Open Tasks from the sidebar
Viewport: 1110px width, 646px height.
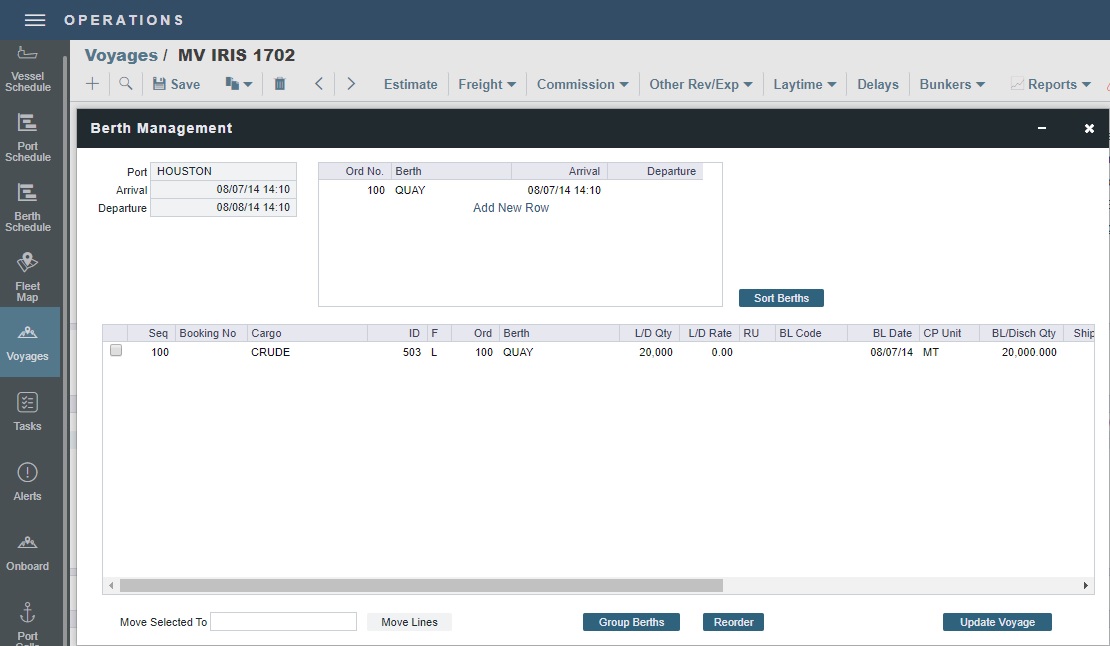[28, 411]
